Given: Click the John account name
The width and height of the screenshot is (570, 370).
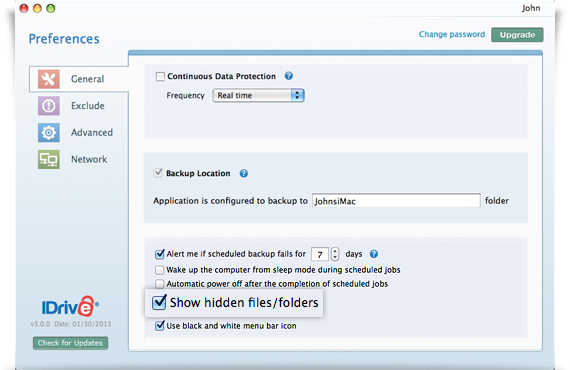Looking at the screenshot, I should [x=531, y=8].
